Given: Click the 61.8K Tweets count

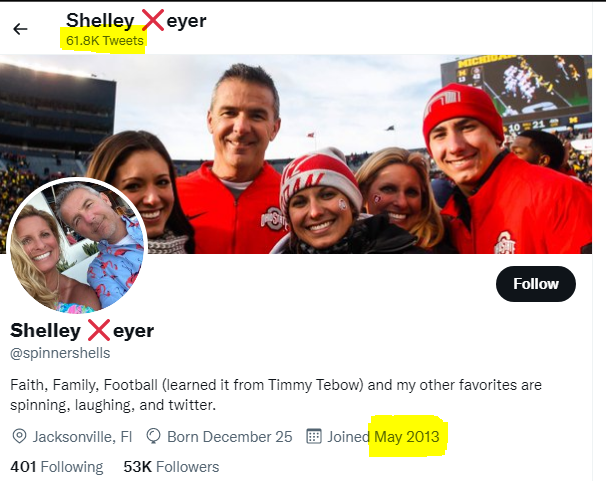Looking at the screenshot, I should tap(104, 41).
